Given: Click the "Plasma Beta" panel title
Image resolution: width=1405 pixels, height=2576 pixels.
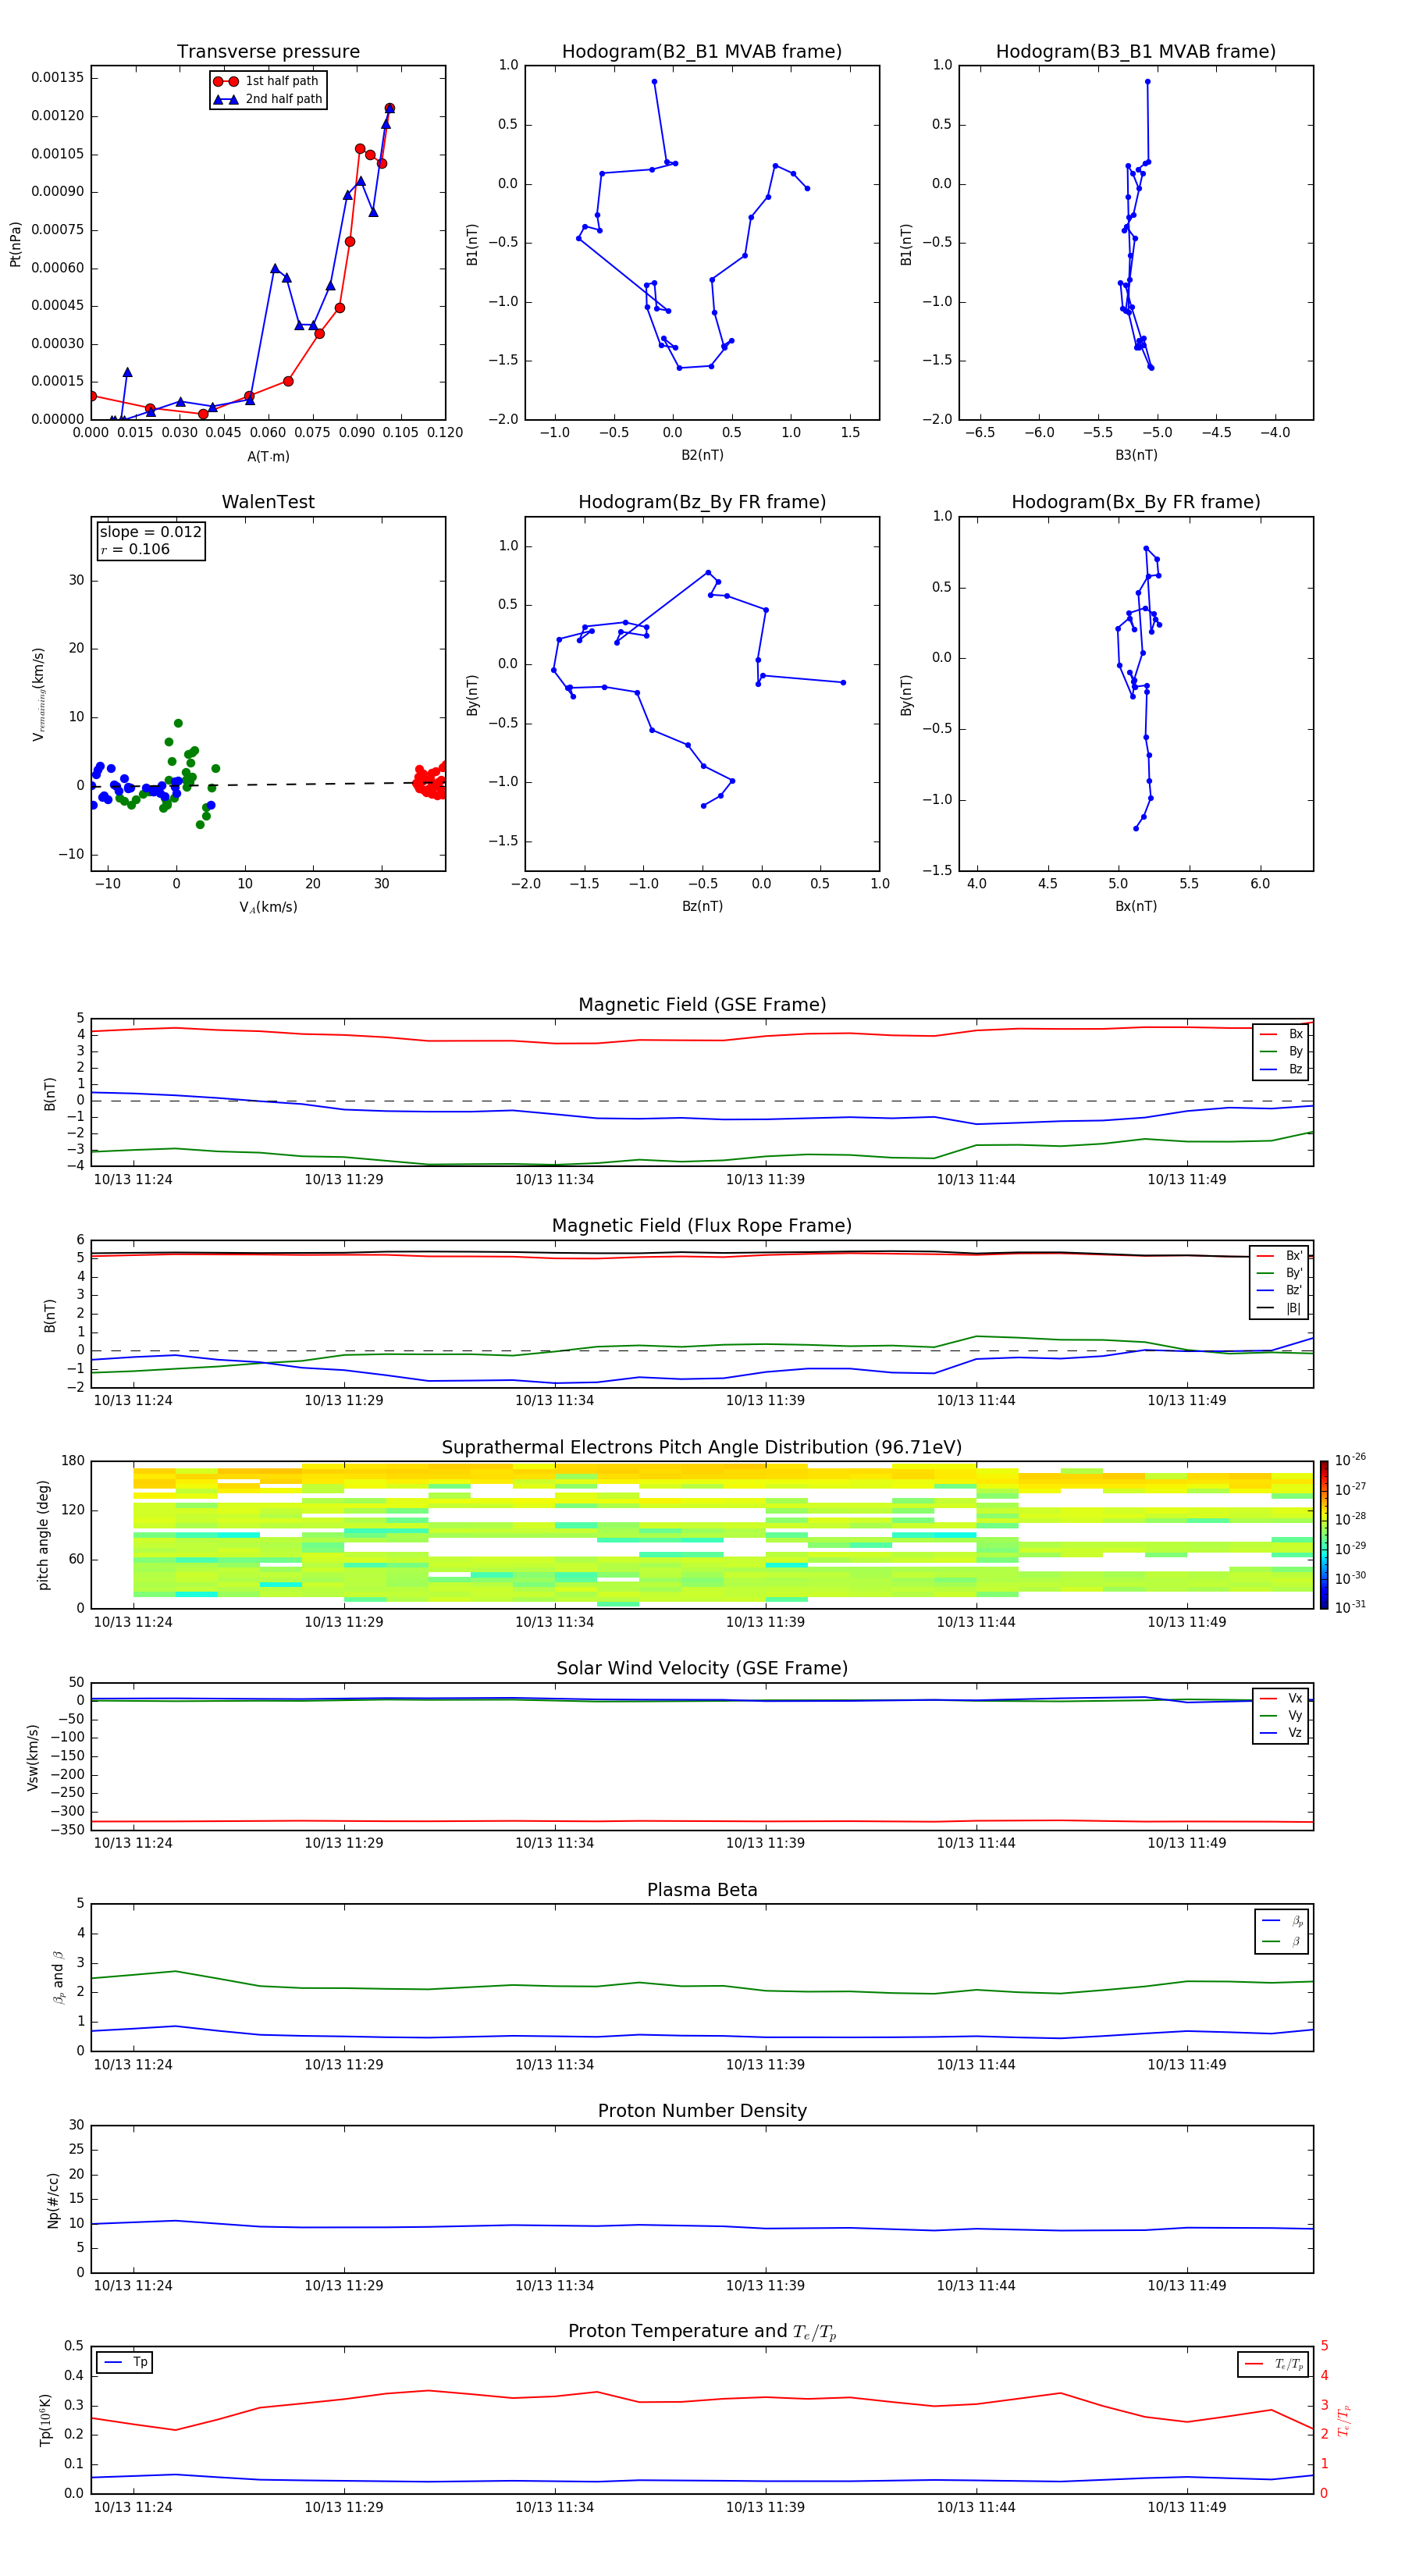Looking at the screenshot, I should point(702,1890).
